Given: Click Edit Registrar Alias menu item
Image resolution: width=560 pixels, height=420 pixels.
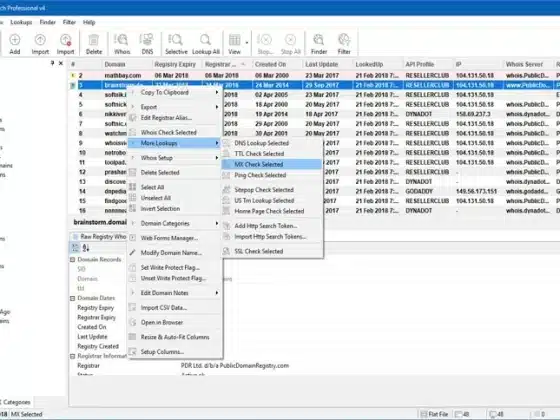Looking at the screenshot, I should 175,118.
